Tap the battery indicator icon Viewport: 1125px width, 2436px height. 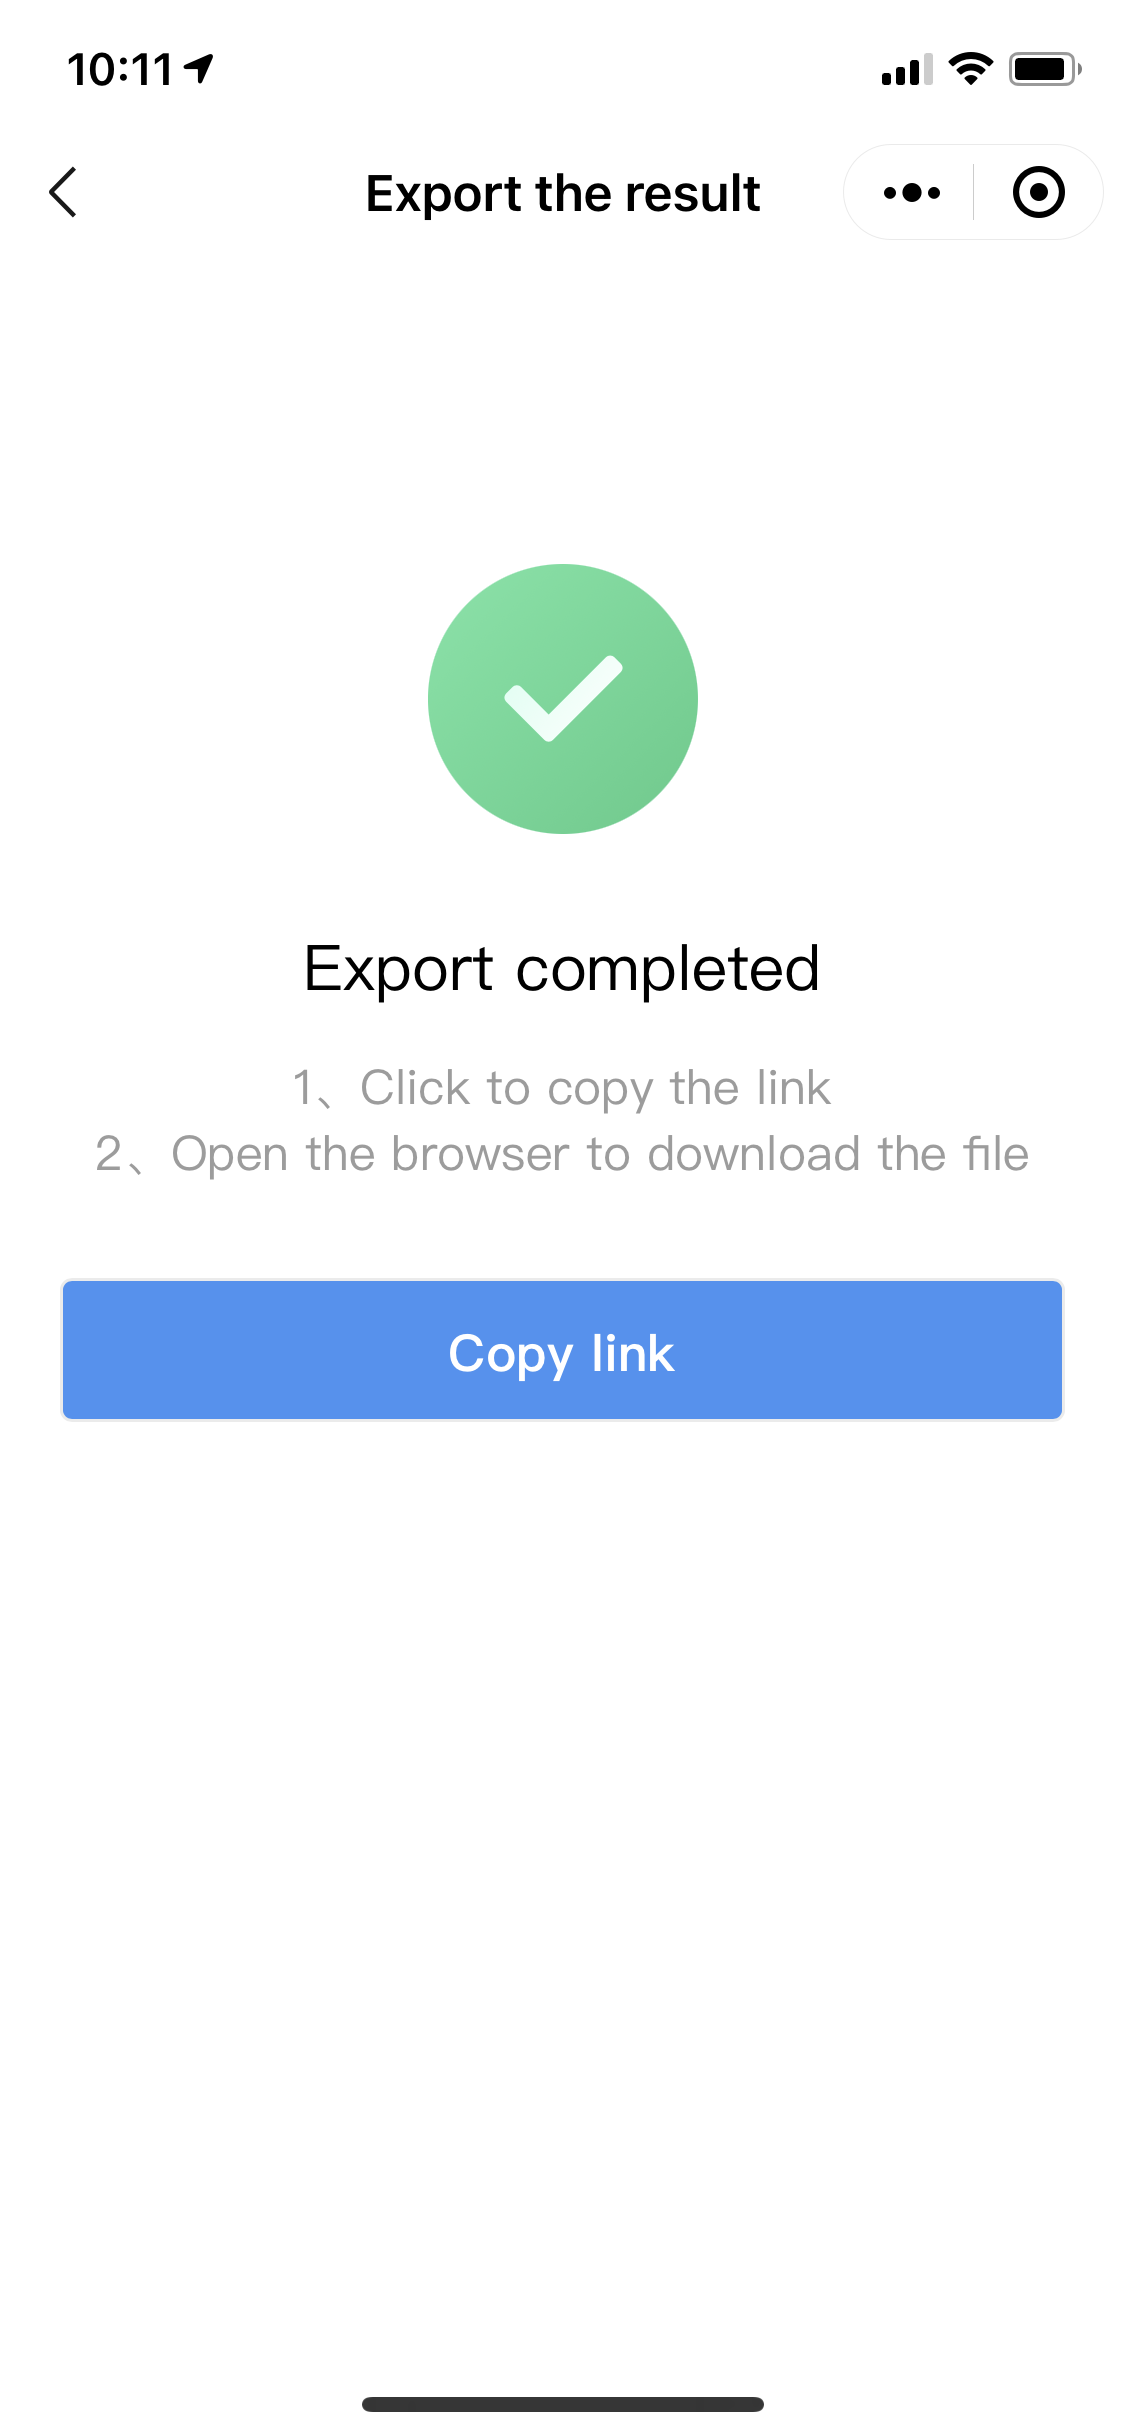pos(1045,69)
